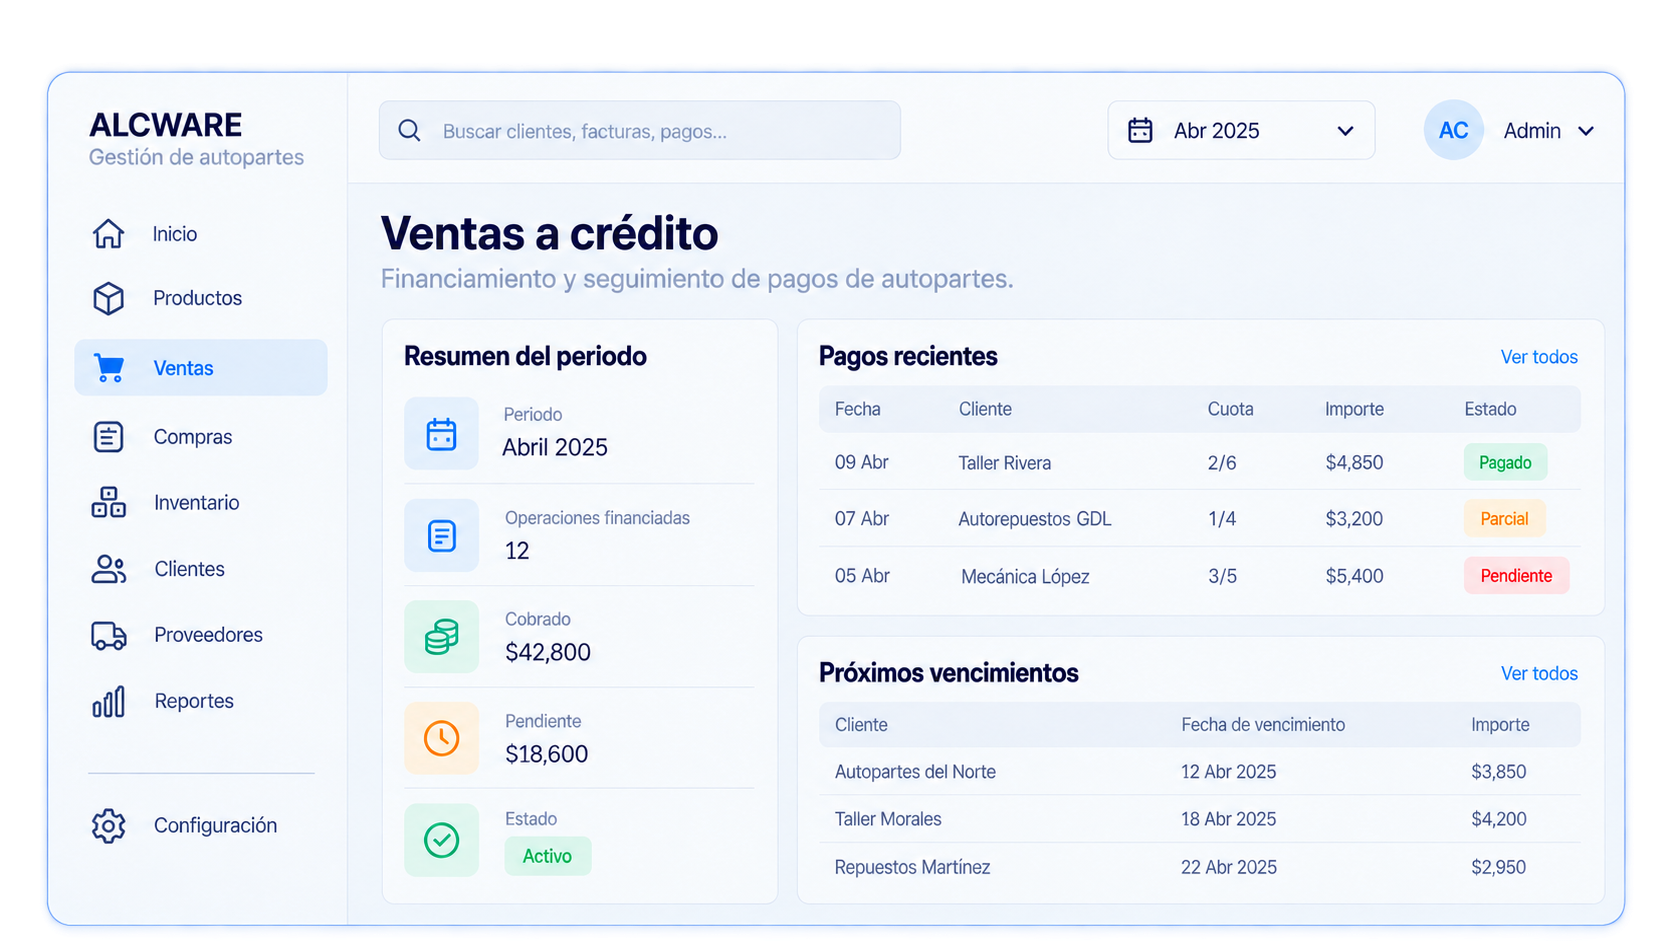Click the 18 Abr 2025 due date
Screen dimensions: 1672x941
pyautogui.click(x=1228, y=819)
